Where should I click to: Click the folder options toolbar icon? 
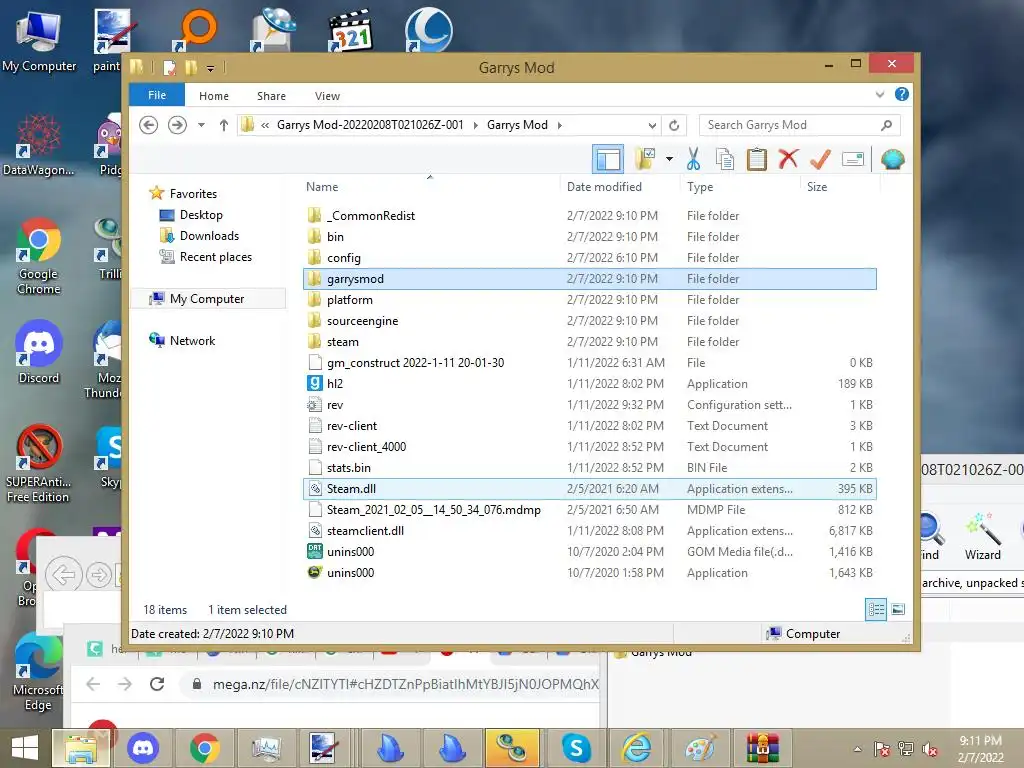click(x=645, y=159)
